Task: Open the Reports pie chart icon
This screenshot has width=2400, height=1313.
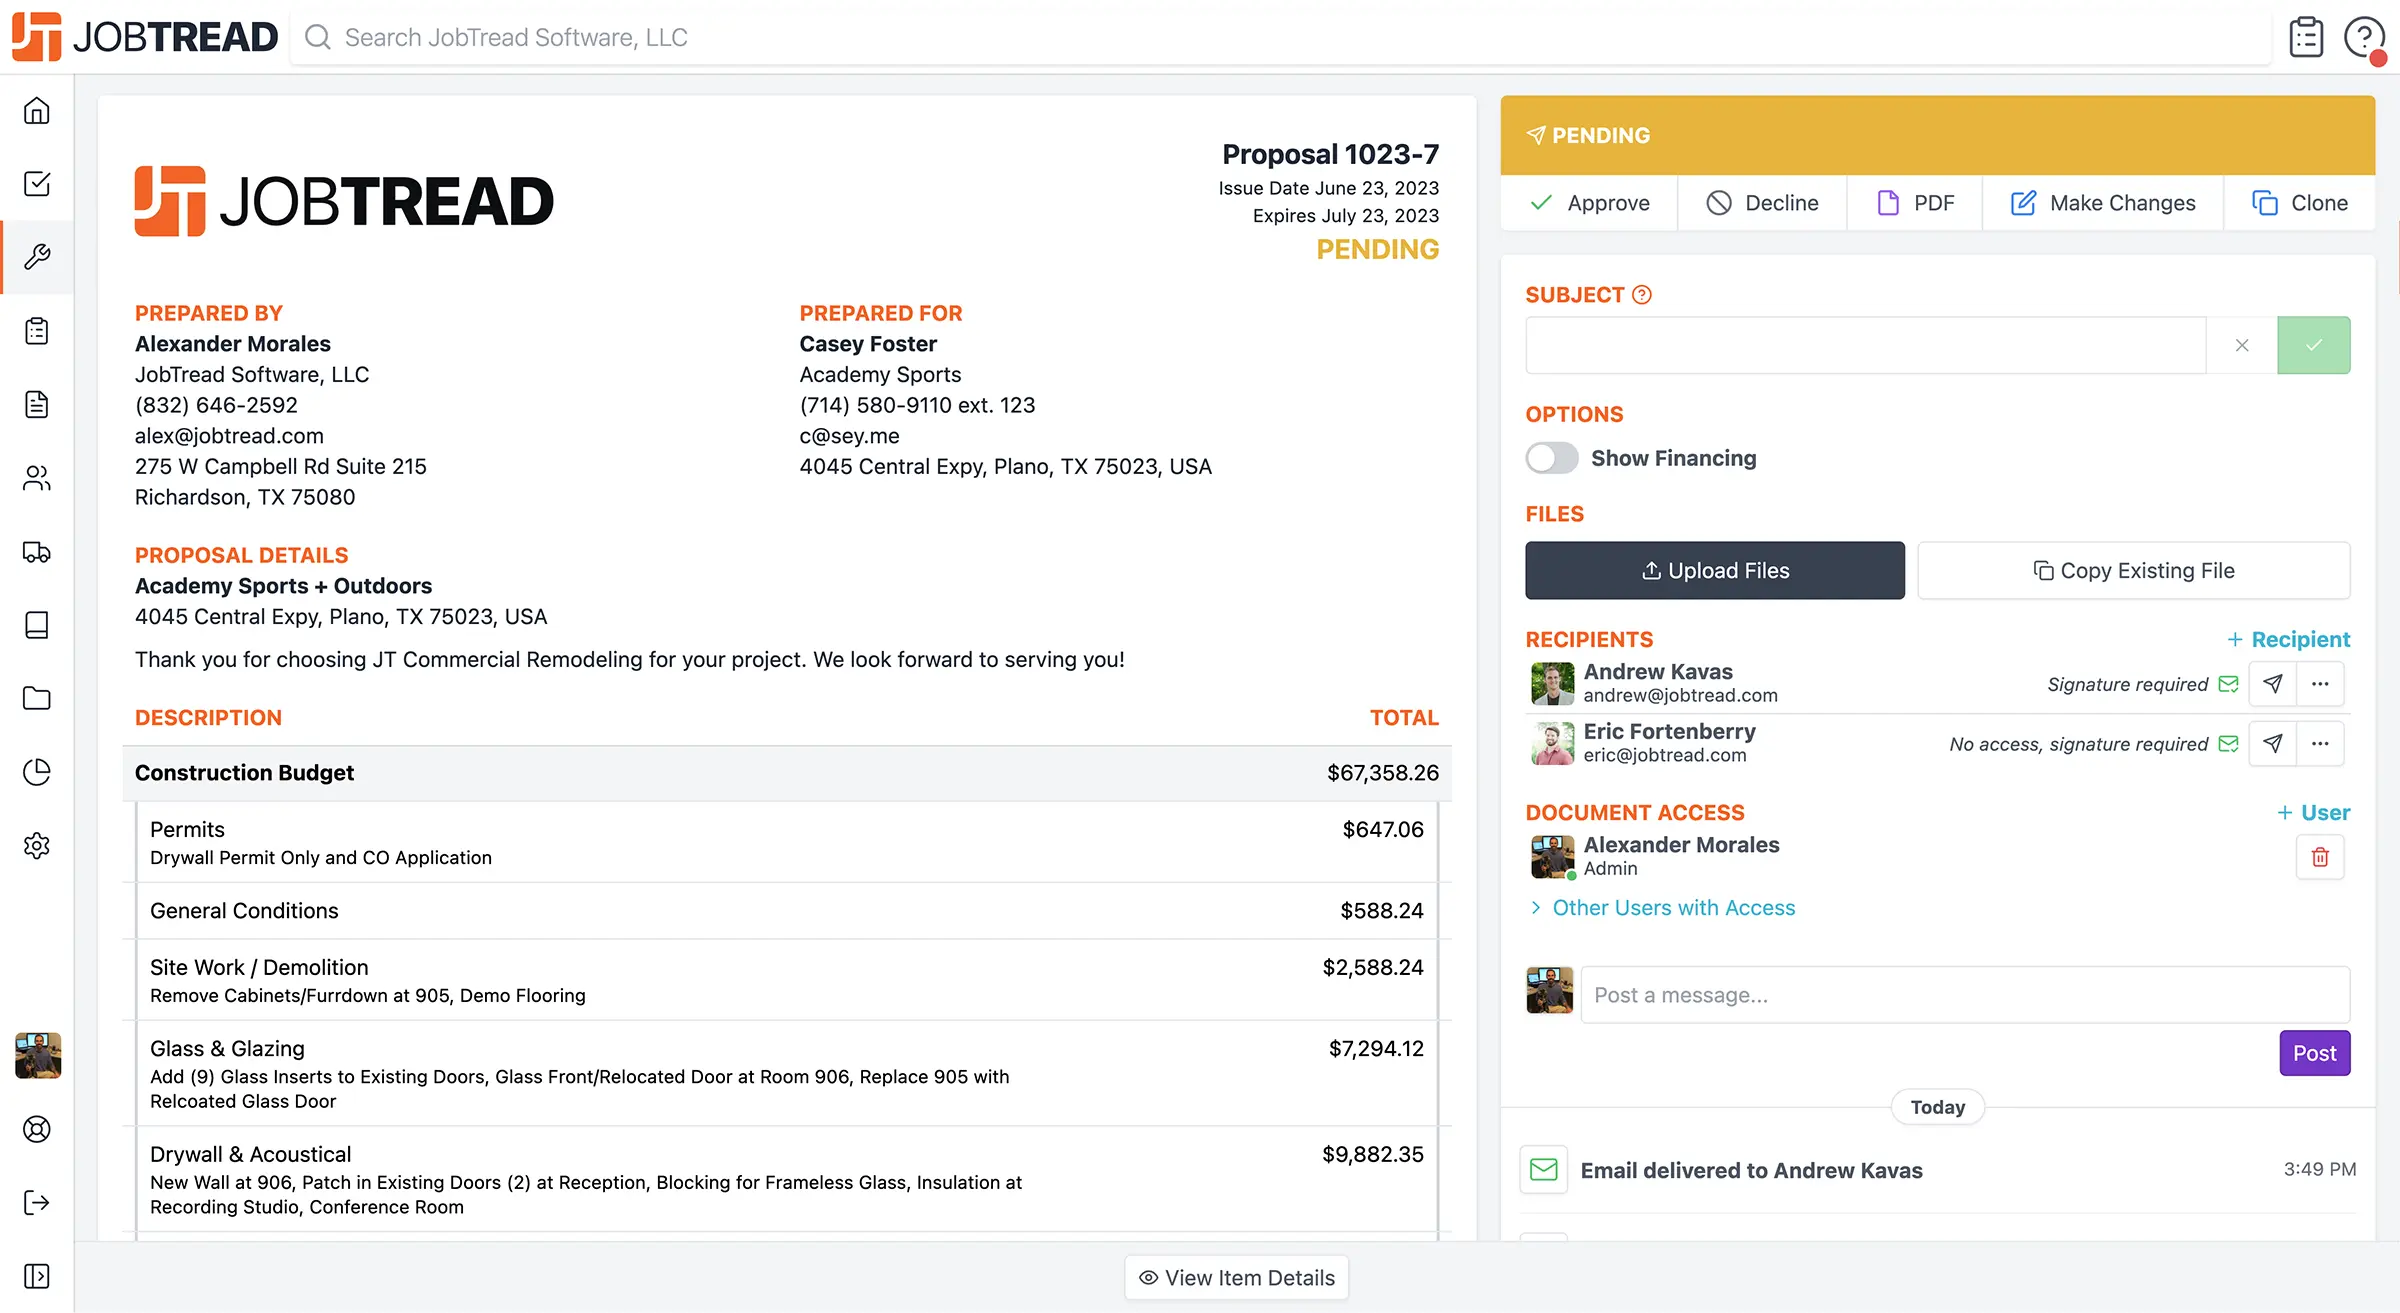Action: pos(37,772)
